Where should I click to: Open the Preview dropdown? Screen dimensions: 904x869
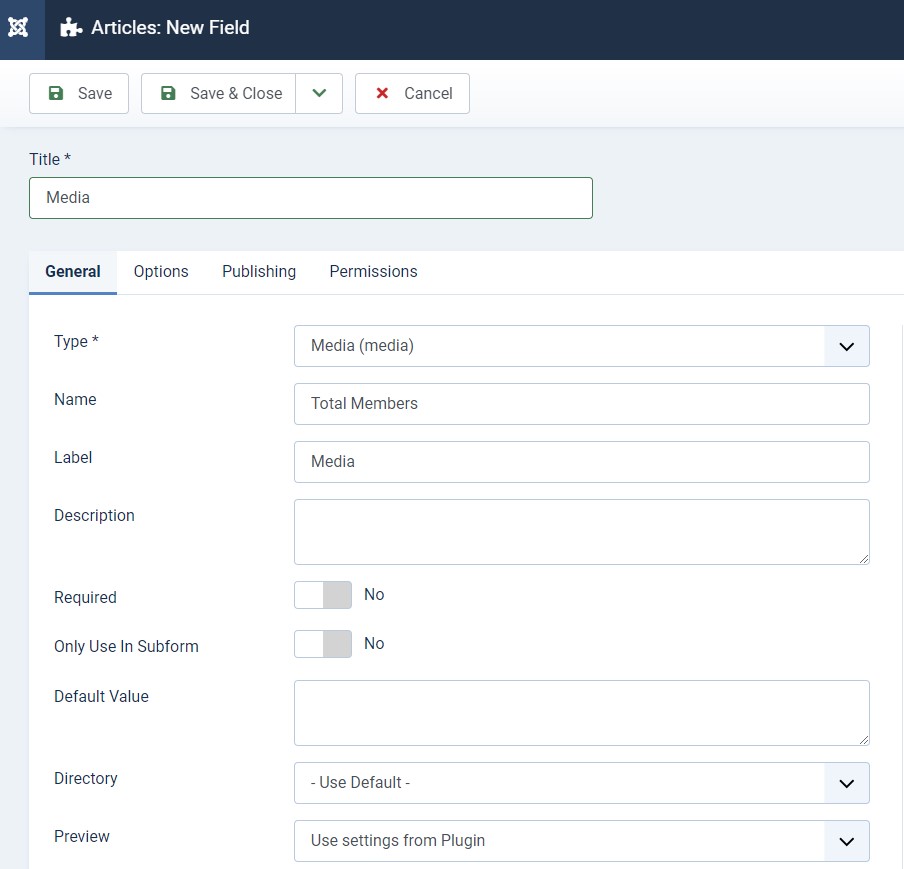click(x=582, y=841)
